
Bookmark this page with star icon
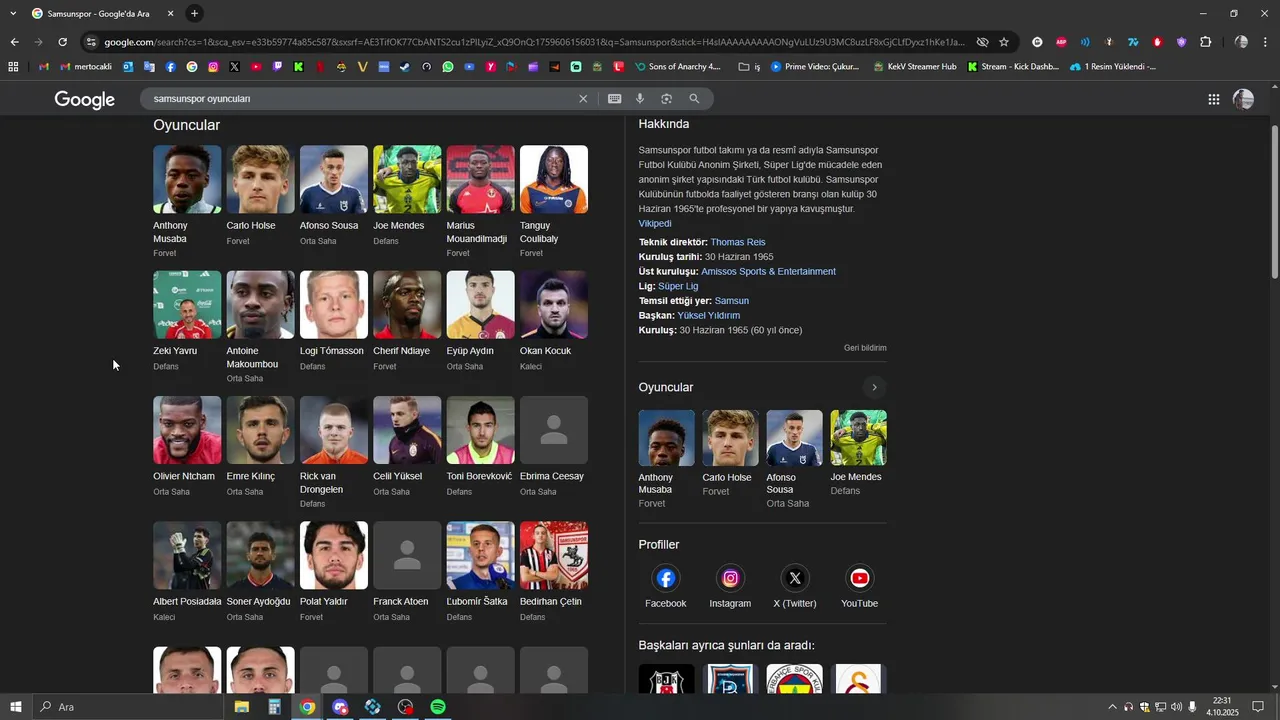pos(1004,42)
